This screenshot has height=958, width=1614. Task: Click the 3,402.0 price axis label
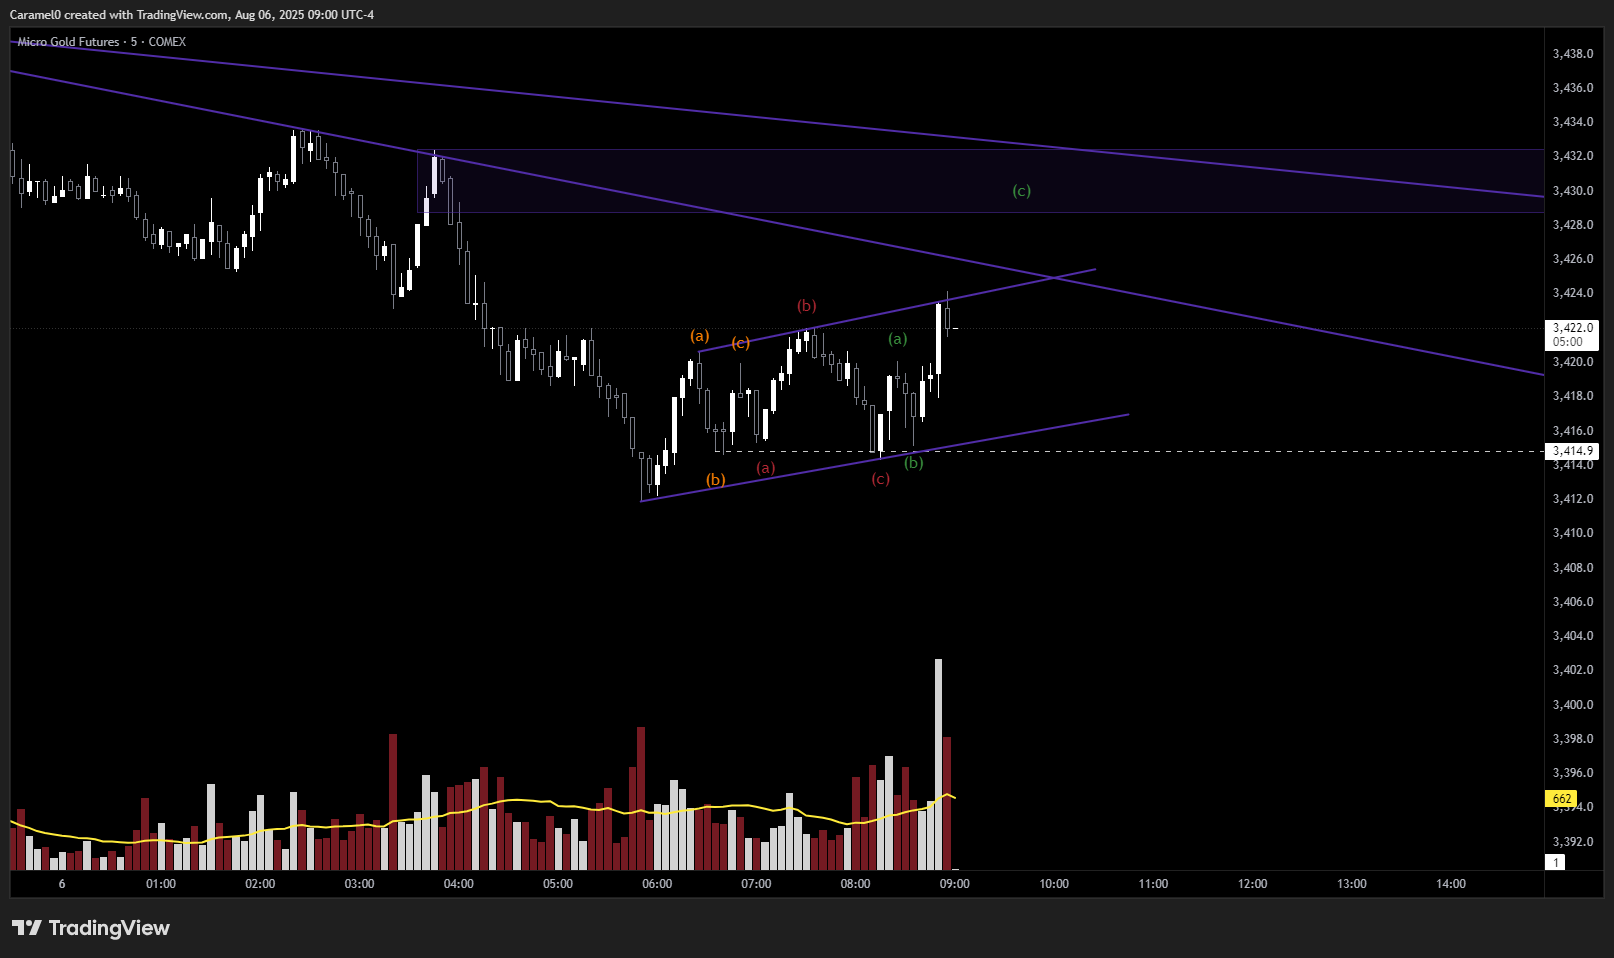1573,670
